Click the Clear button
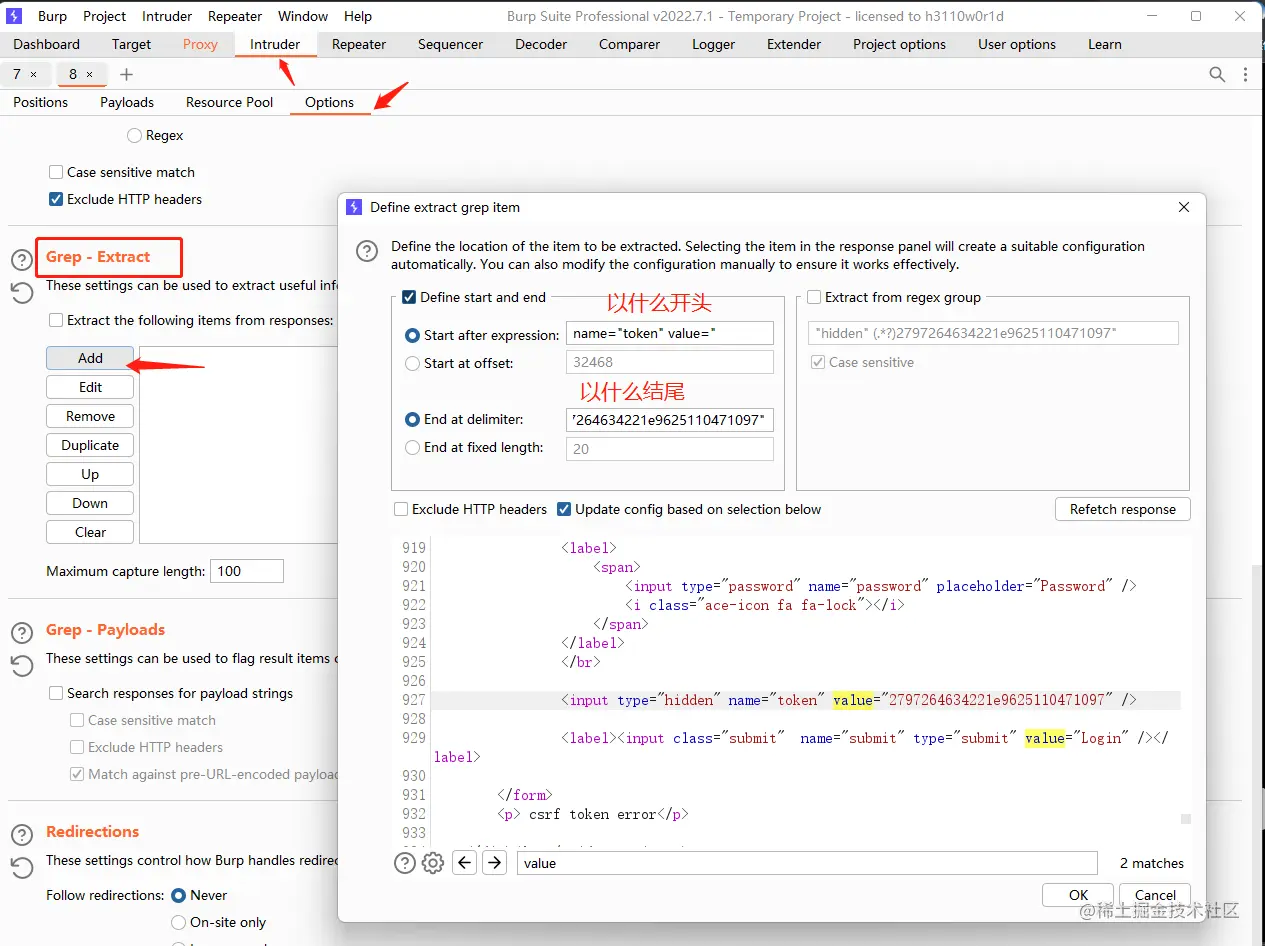Image resolution: width=1265 pixels, height=946 pixels. point(90,532)
